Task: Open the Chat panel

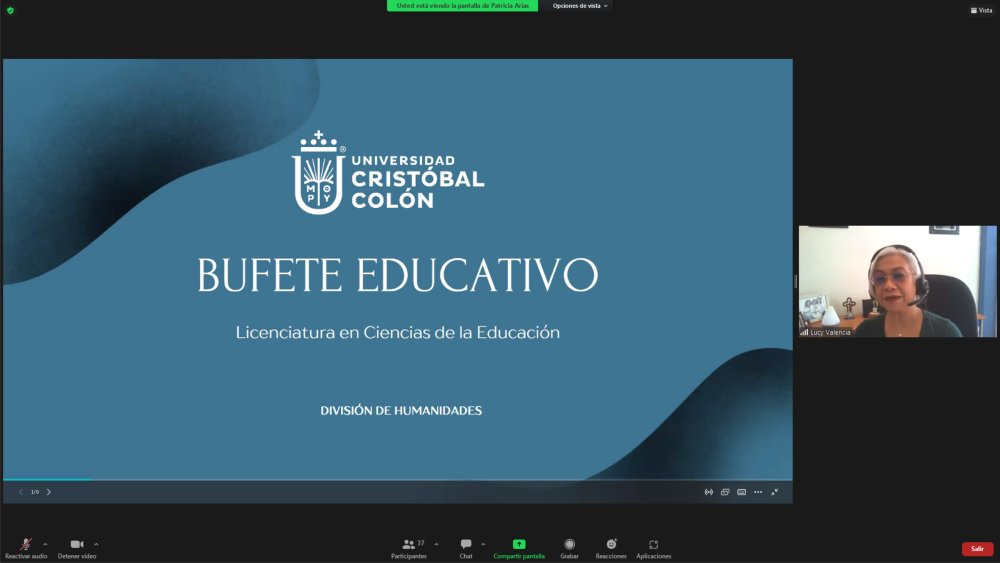Action: (x=466, y=548)
